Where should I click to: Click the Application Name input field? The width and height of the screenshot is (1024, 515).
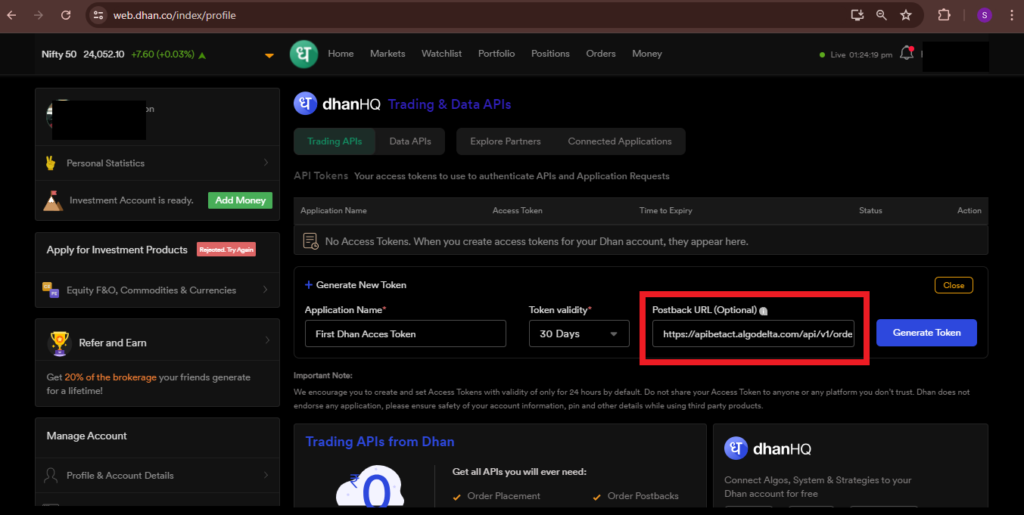tap(406, 334)
